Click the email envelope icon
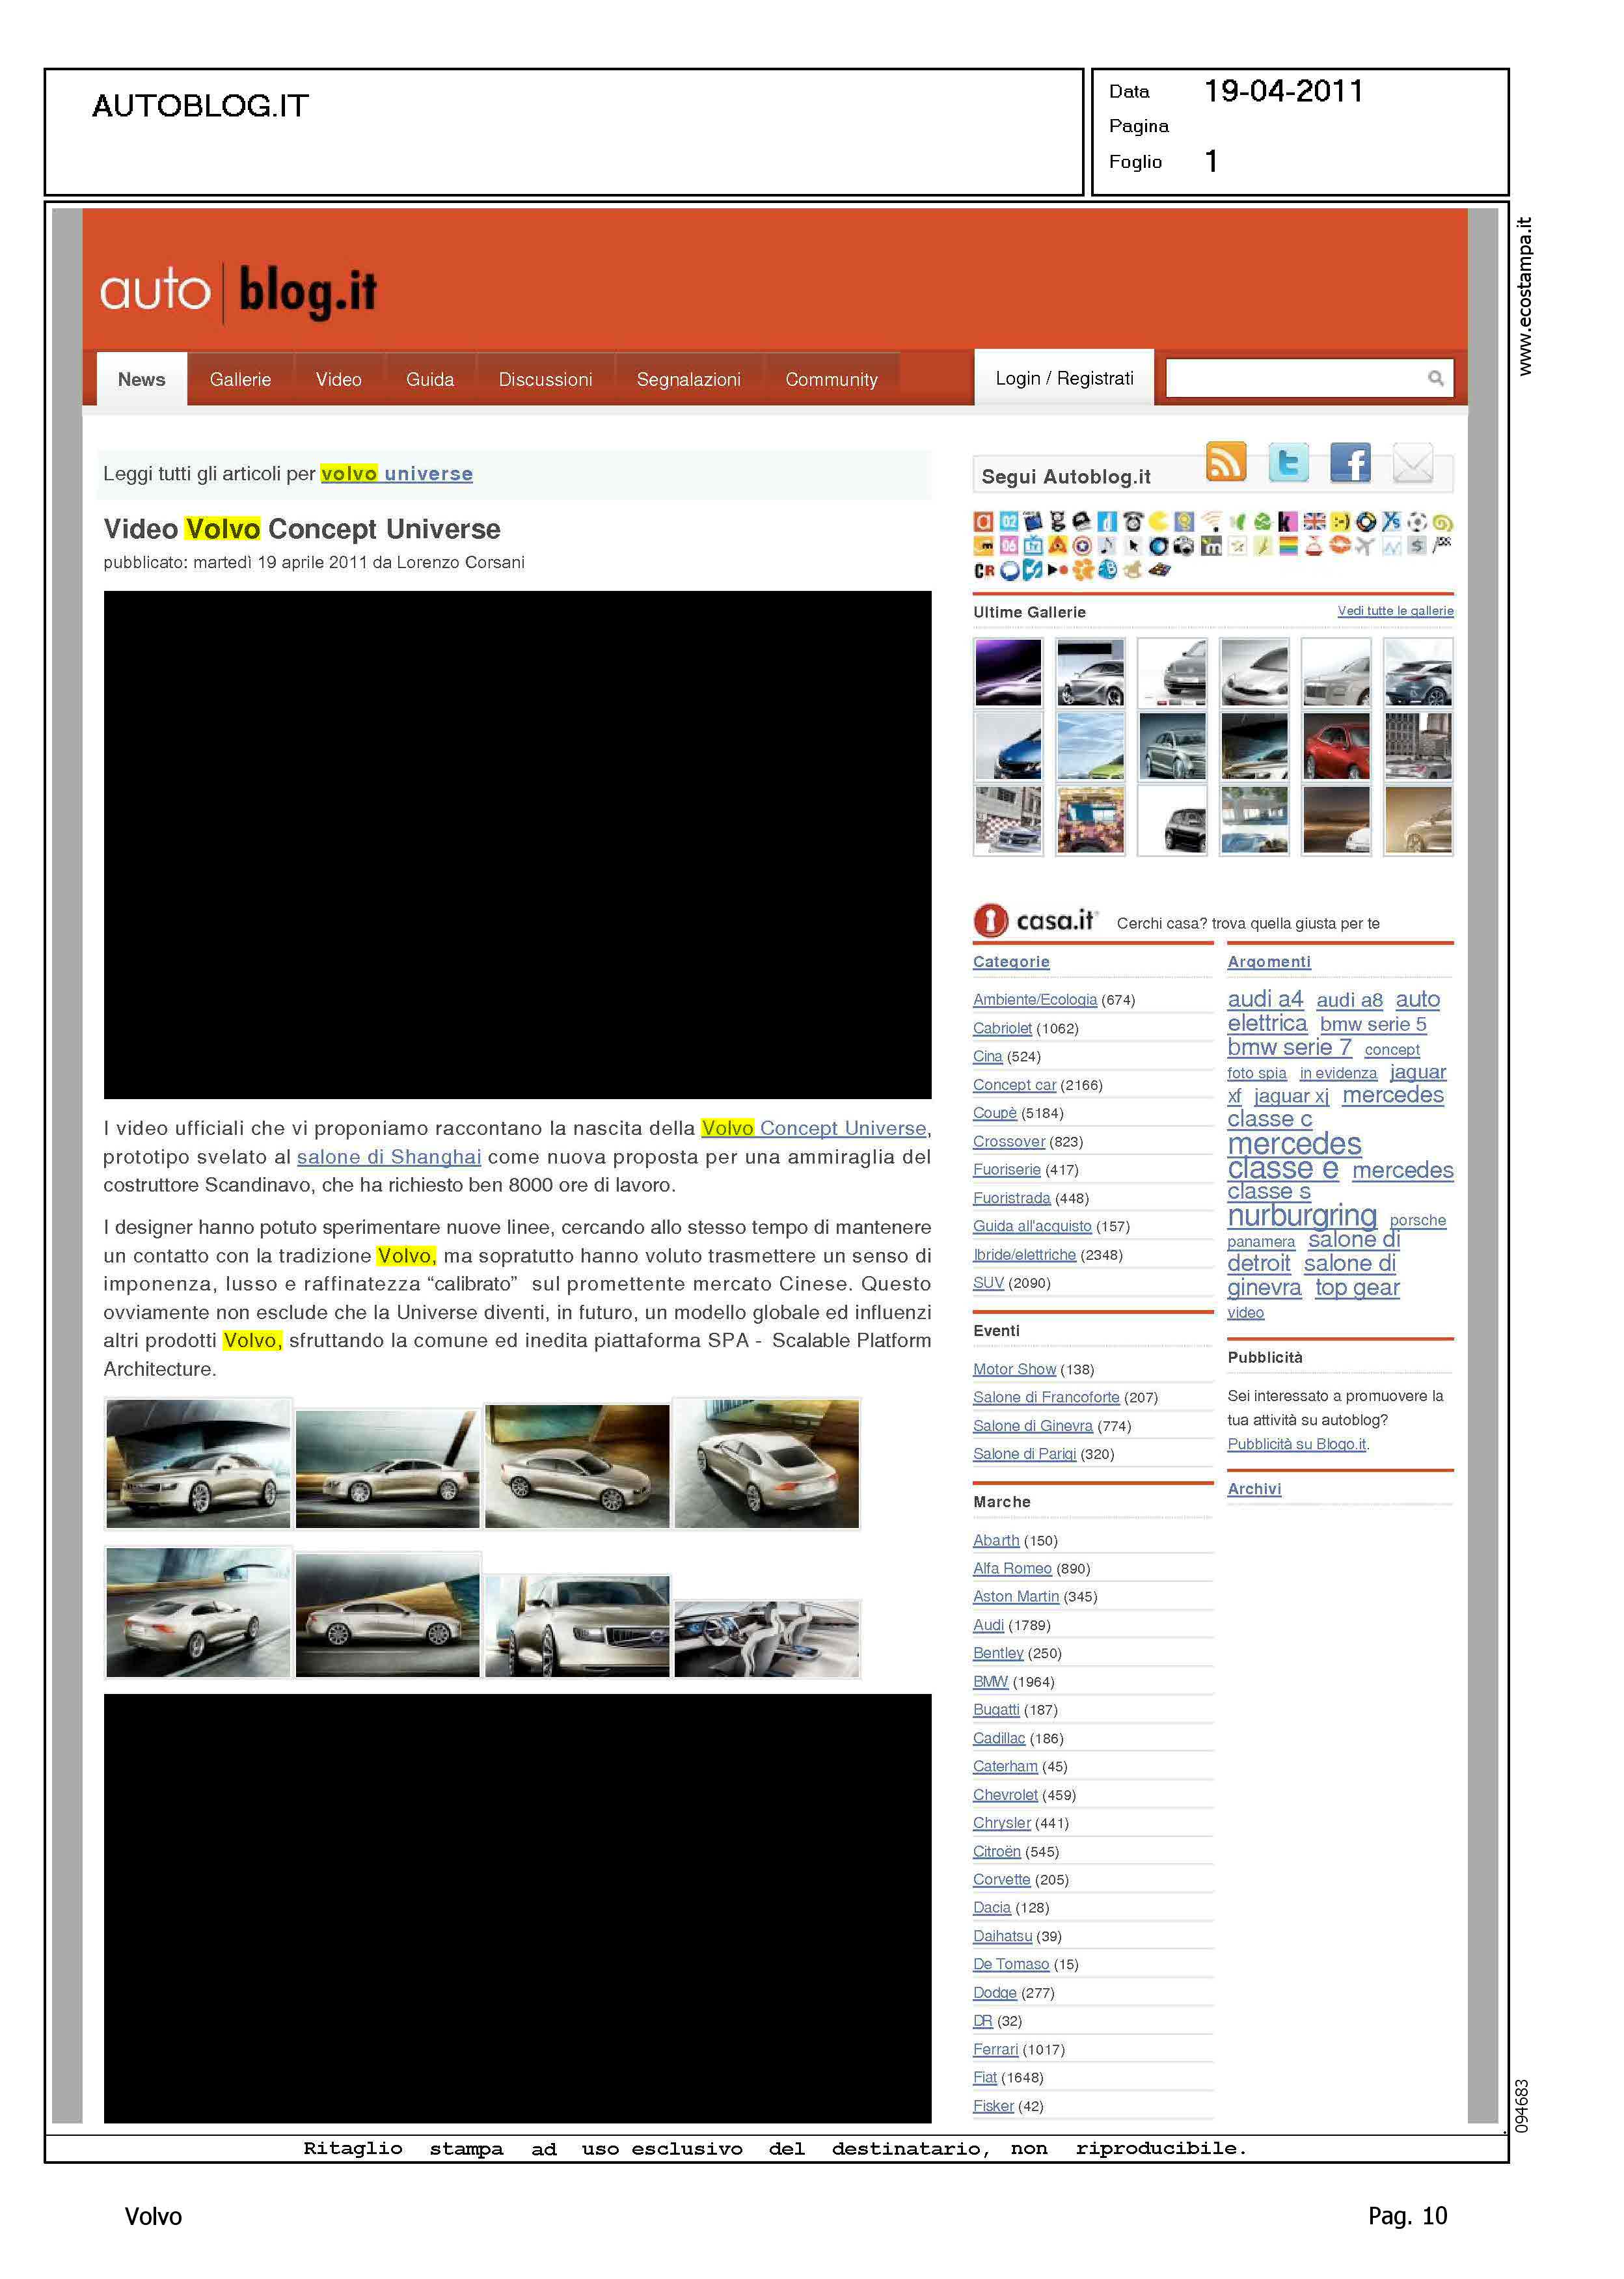The width and height of the screenshot is (1624, 2279). 1413,463
